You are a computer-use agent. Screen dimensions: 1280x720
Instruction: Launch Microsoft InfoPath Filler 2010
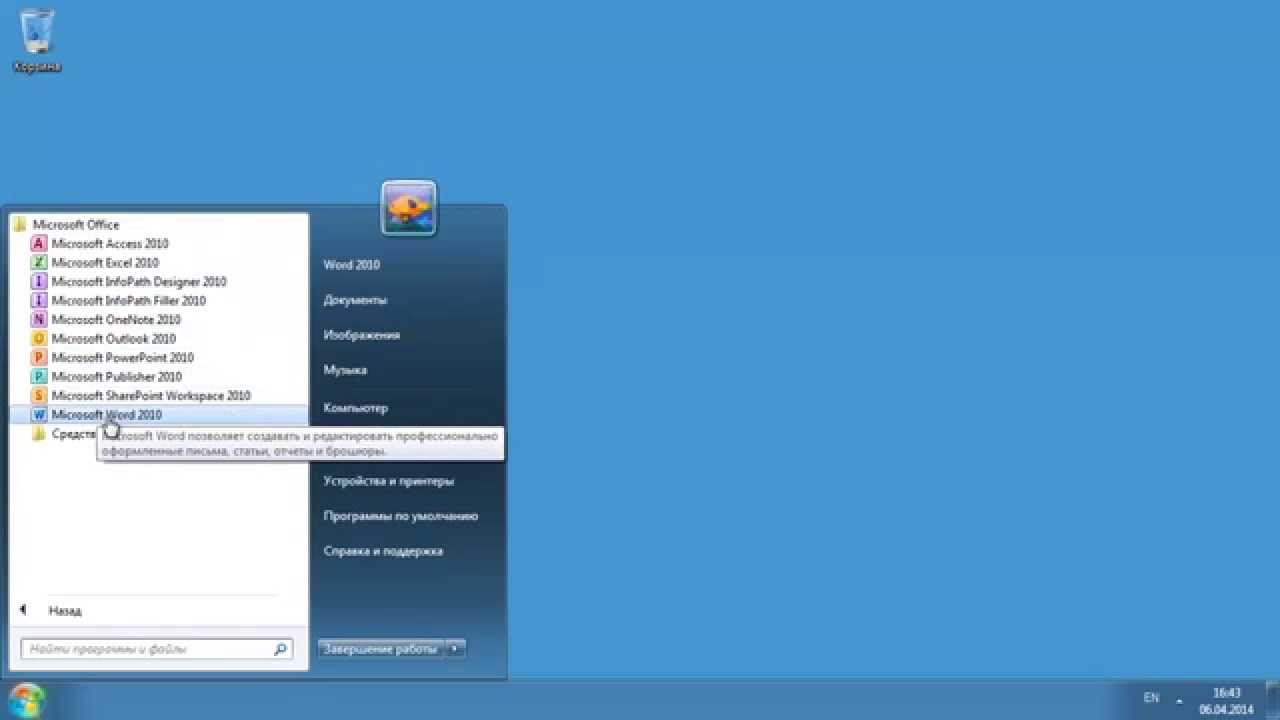[128, 300]
